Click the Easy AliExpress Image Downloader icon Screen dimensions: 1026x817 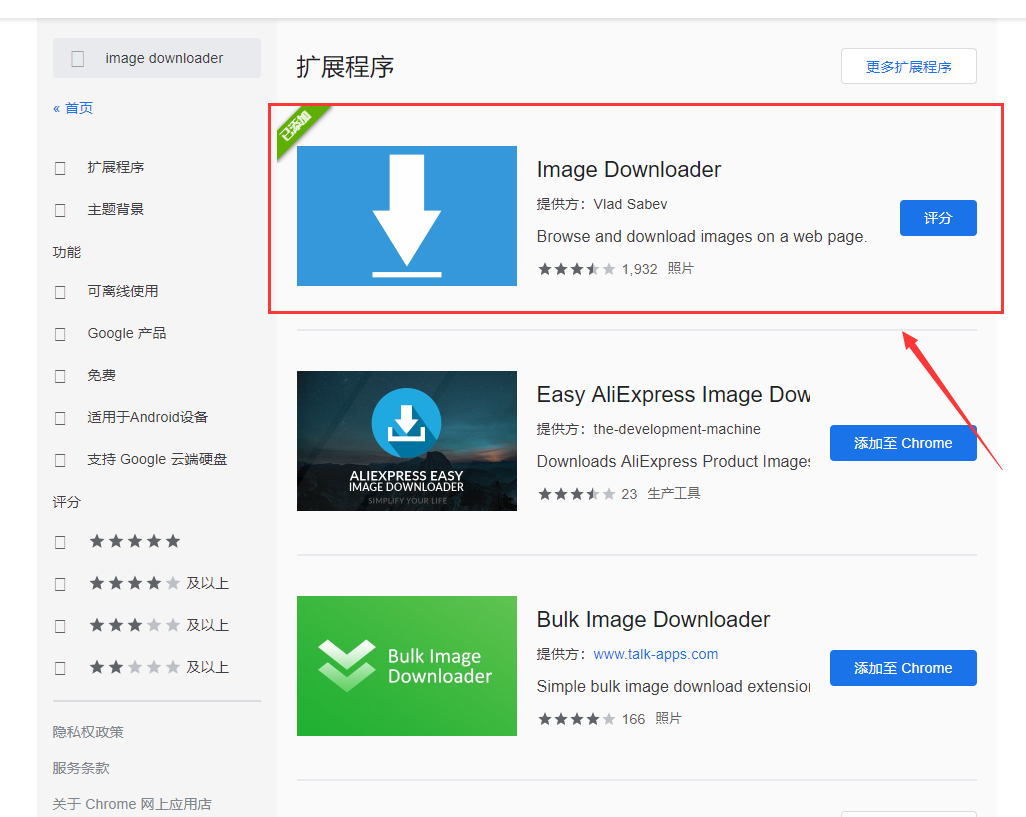[406, 441]
